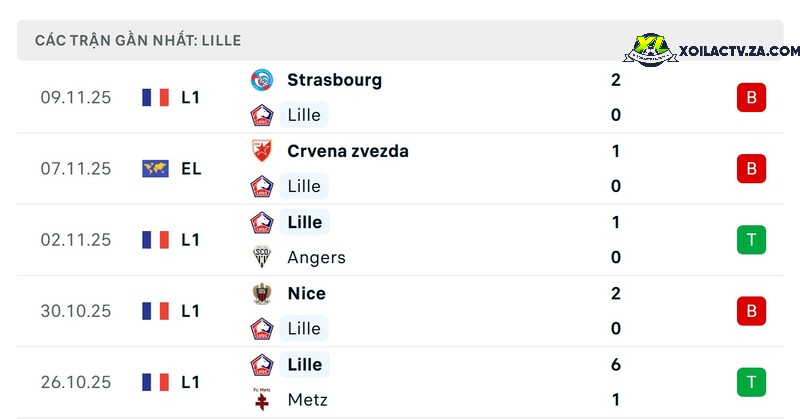The height and width of the screenshot is (419, 800).
Task: Click red B badge for Nice match
Action: [x=751, y=311]
